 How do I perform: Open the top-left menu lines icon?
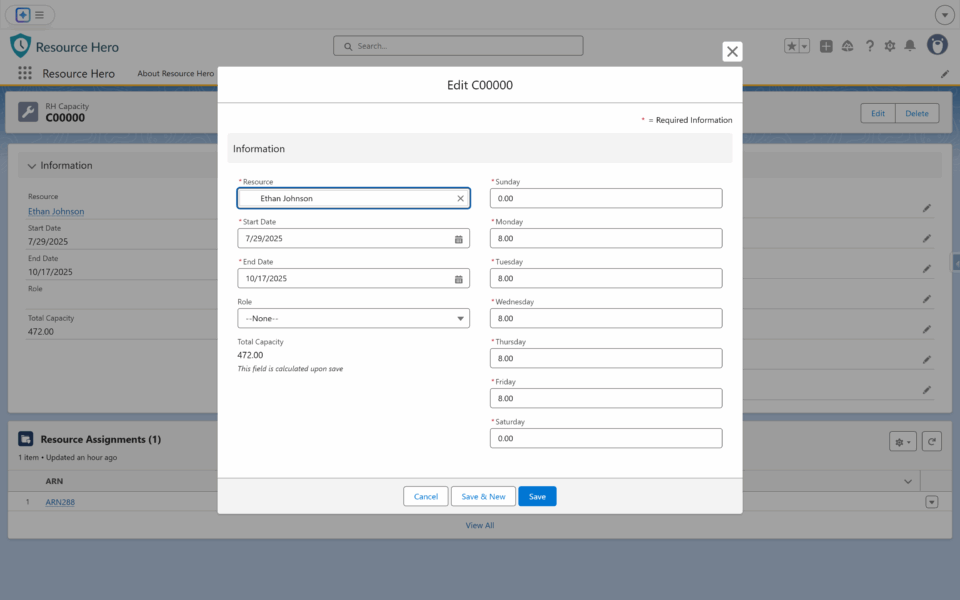[39, 15]
